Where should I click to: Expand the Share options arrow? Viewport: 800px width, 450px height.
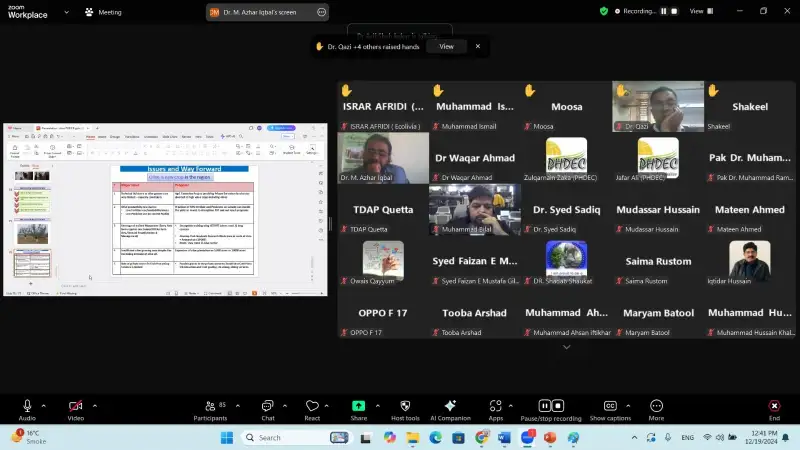click(378, 406)
